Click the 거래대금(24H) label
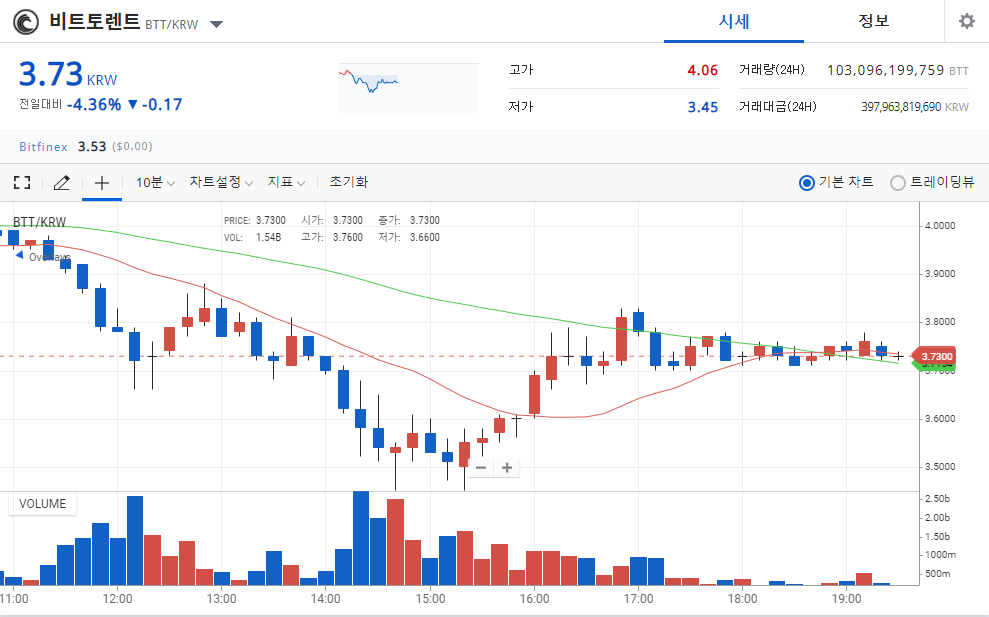 coord(778,107)
